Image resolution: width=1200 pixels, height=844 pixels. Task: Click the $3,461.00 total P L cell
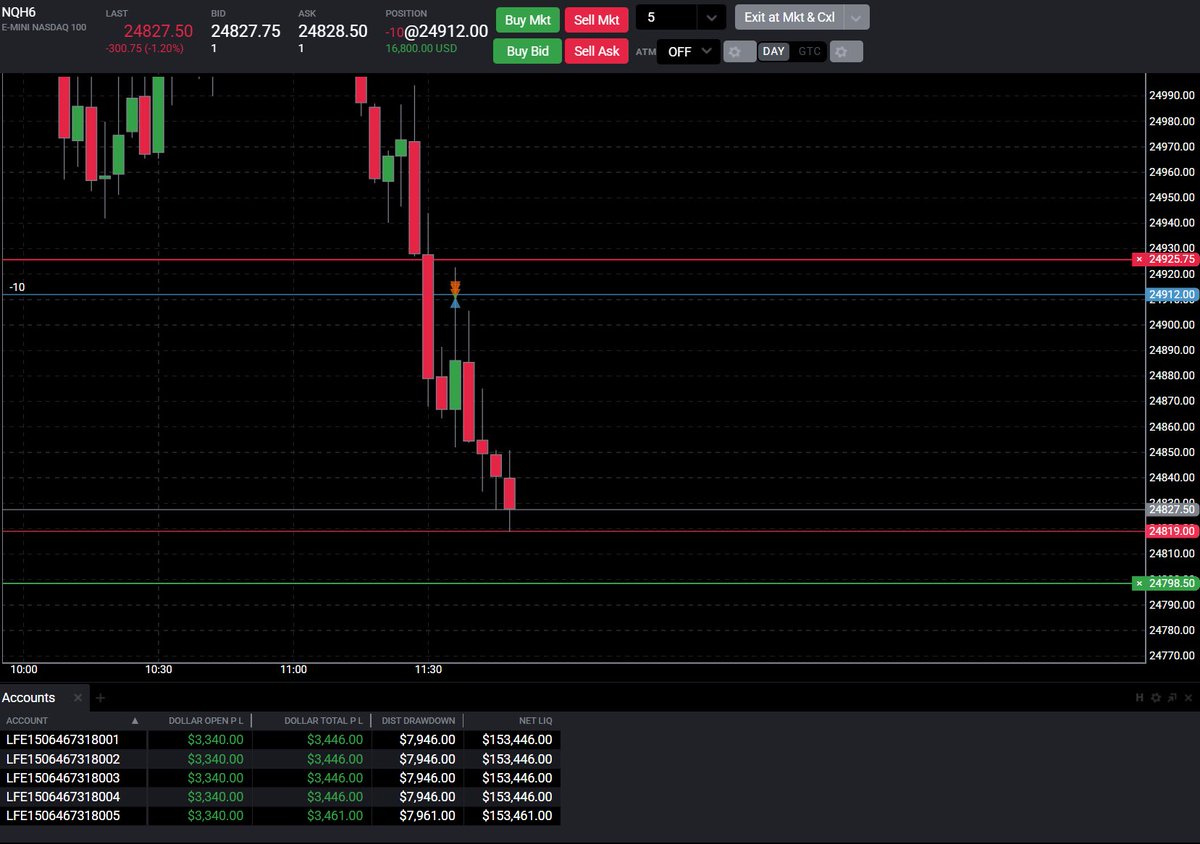(337, 816)
